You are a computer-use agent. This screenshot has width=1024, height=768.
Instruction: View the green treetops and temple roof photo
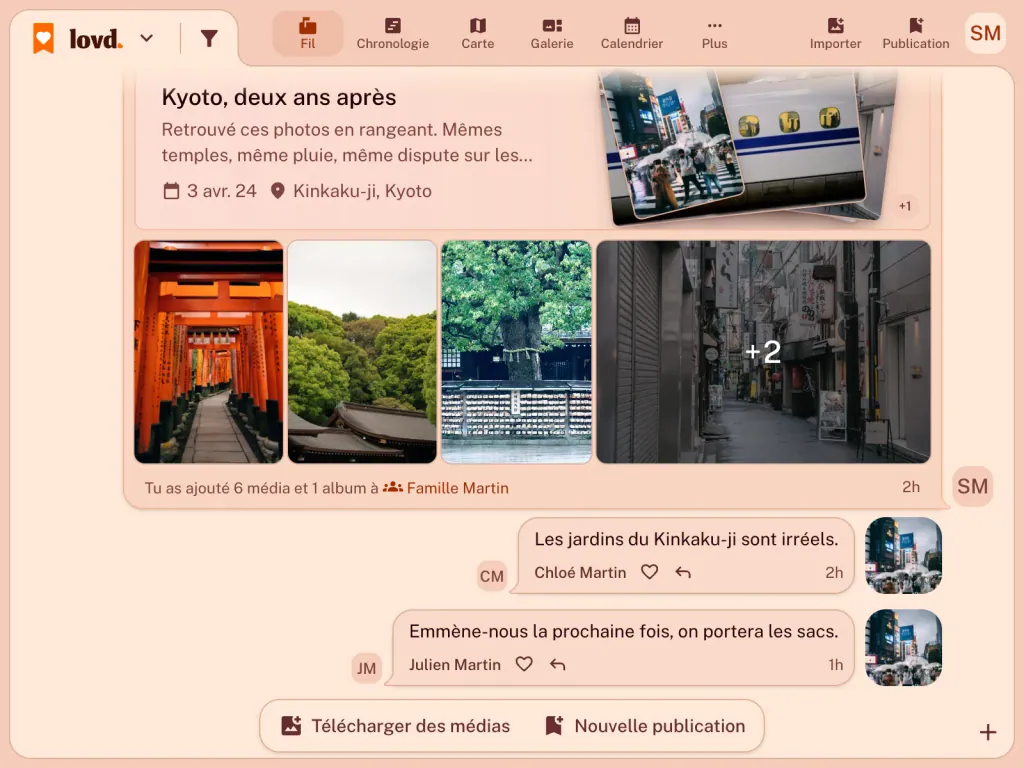point(362,352)
